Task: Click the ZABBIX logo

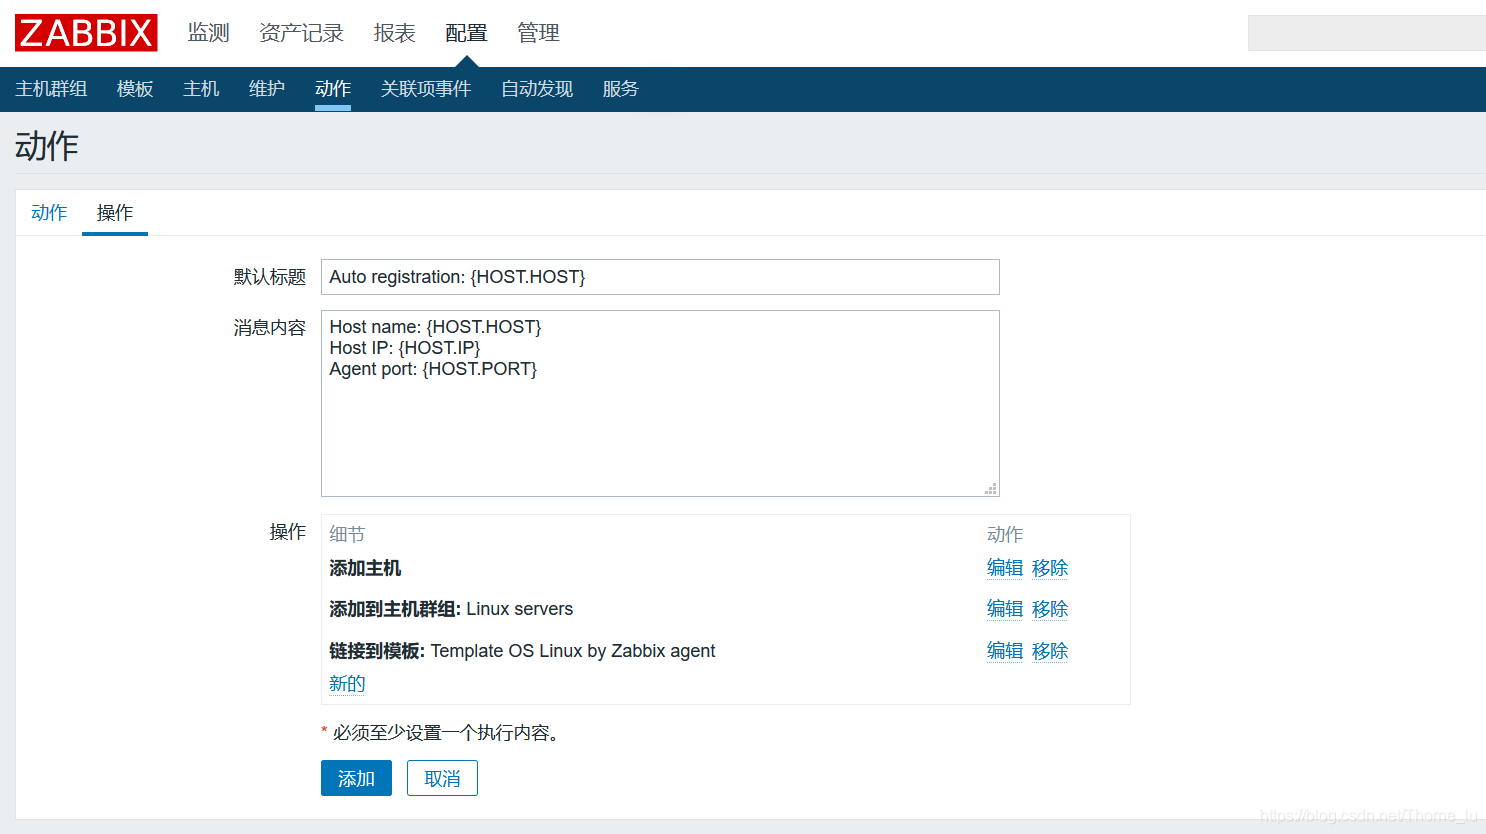Action: tap(86, 33)
